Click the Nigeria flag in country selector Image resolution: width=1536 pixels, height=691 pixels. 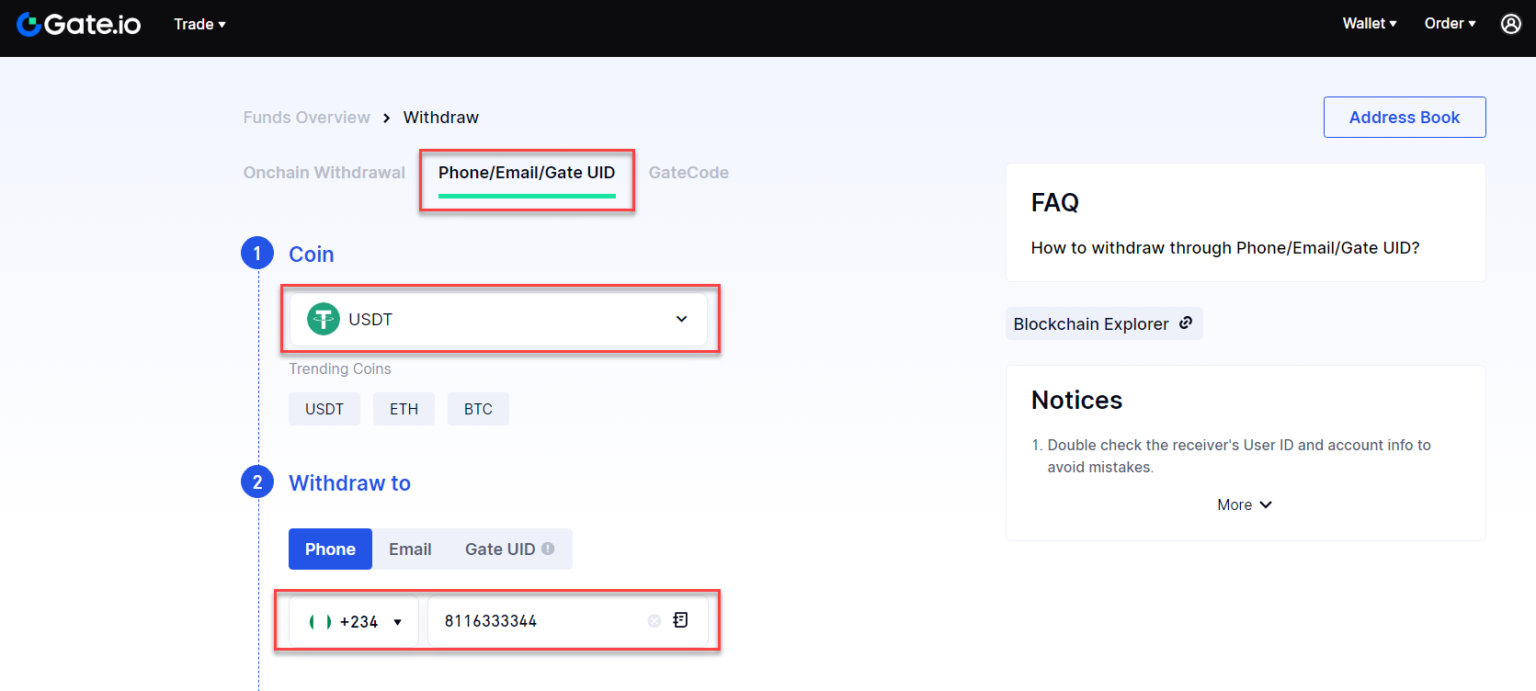click(319, 620)
